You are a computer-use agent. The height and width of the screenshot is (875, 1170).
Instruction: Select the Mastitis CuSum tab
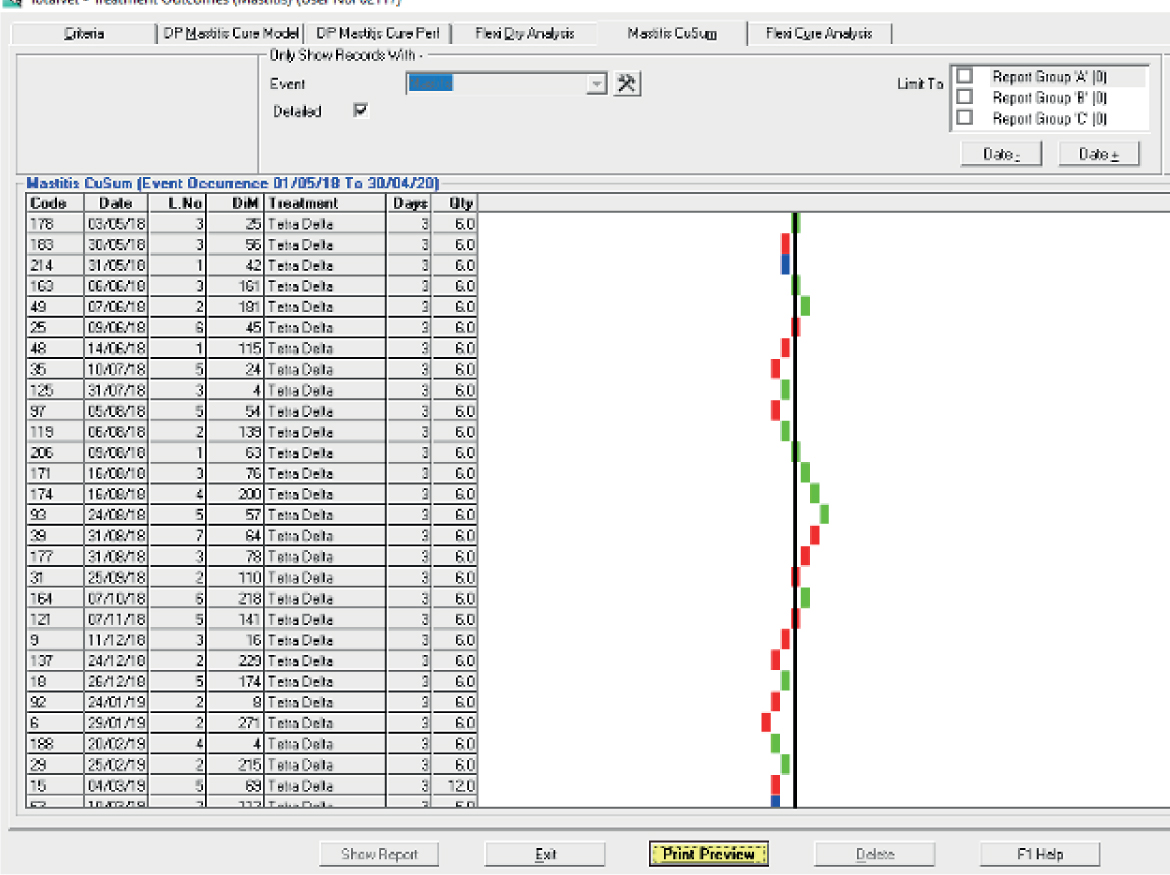click(672, 34)
